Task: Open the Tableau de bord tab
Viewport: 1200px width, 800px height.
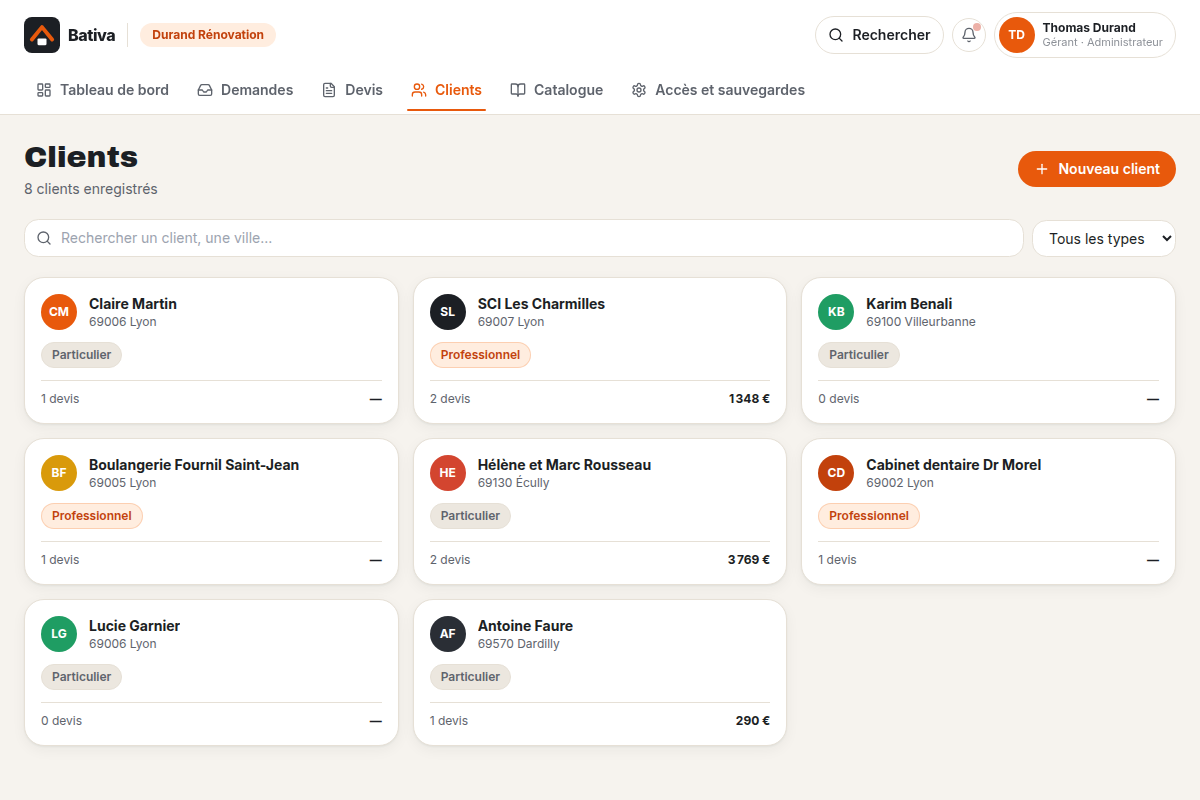Action: (102, 90)
